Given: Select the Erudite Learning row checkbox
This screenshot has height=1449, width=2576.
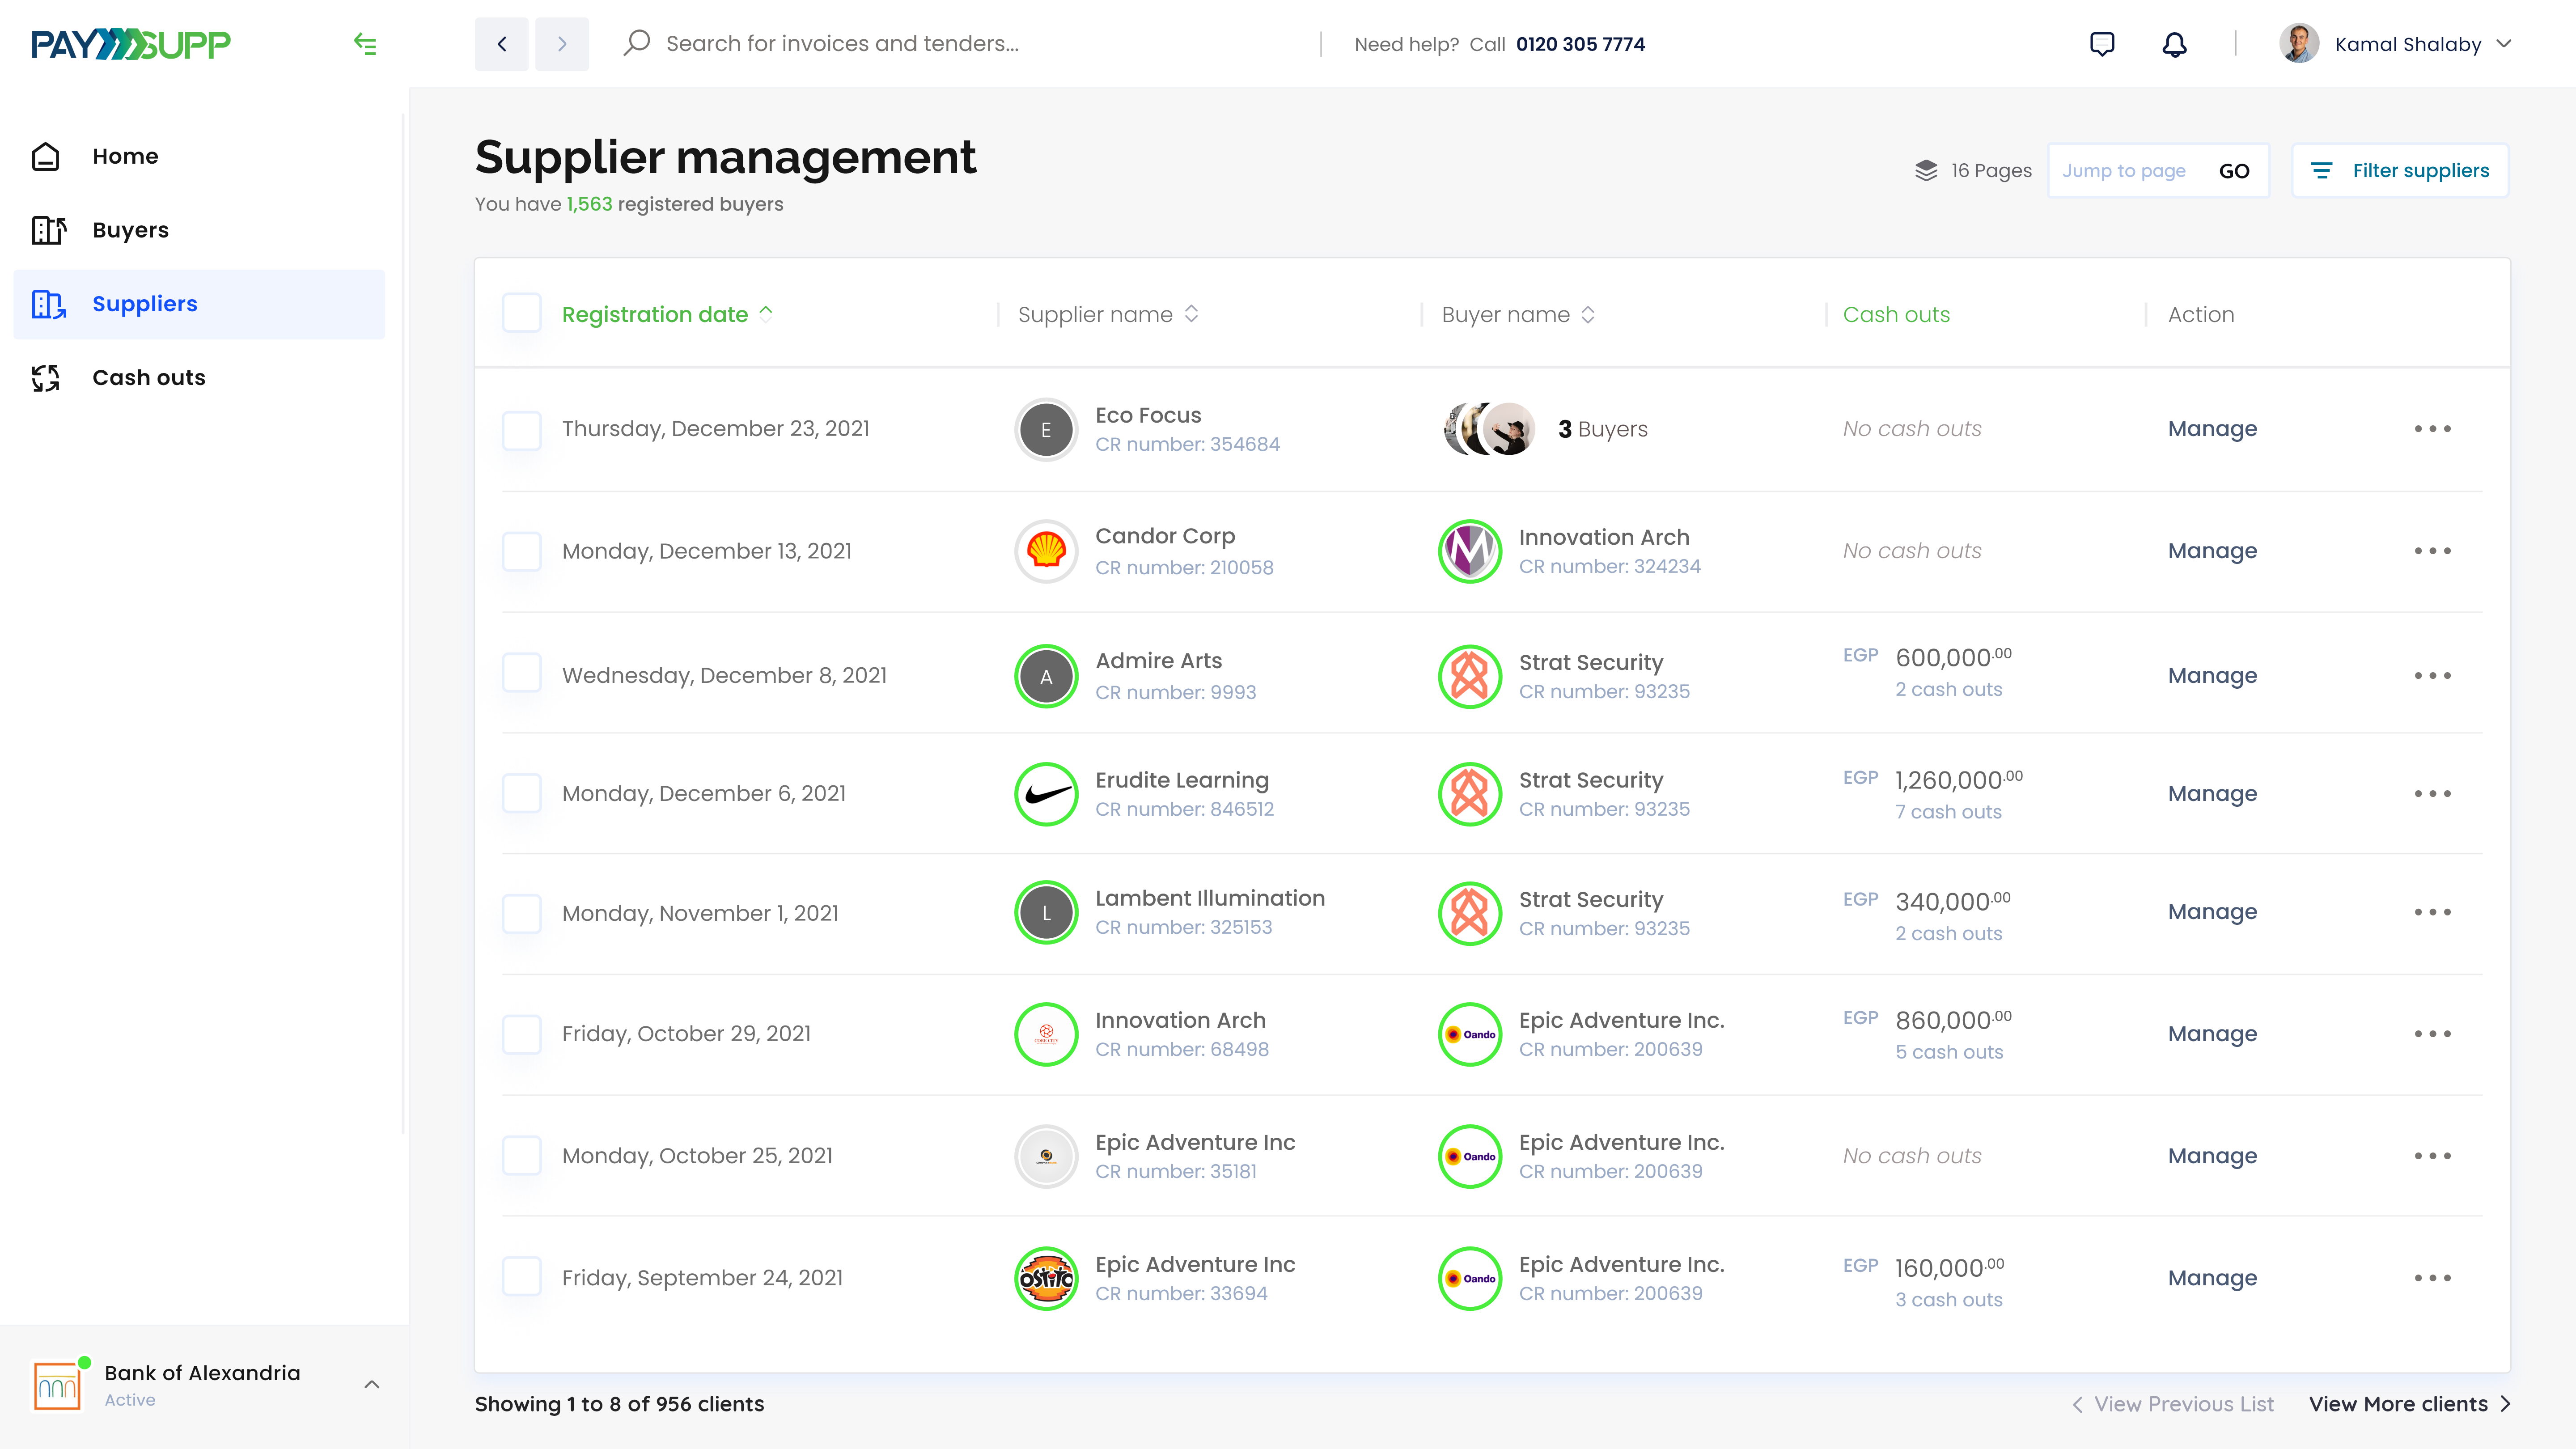Looking at the screenshot, I should pyautogui.click(x=522, y=794).
